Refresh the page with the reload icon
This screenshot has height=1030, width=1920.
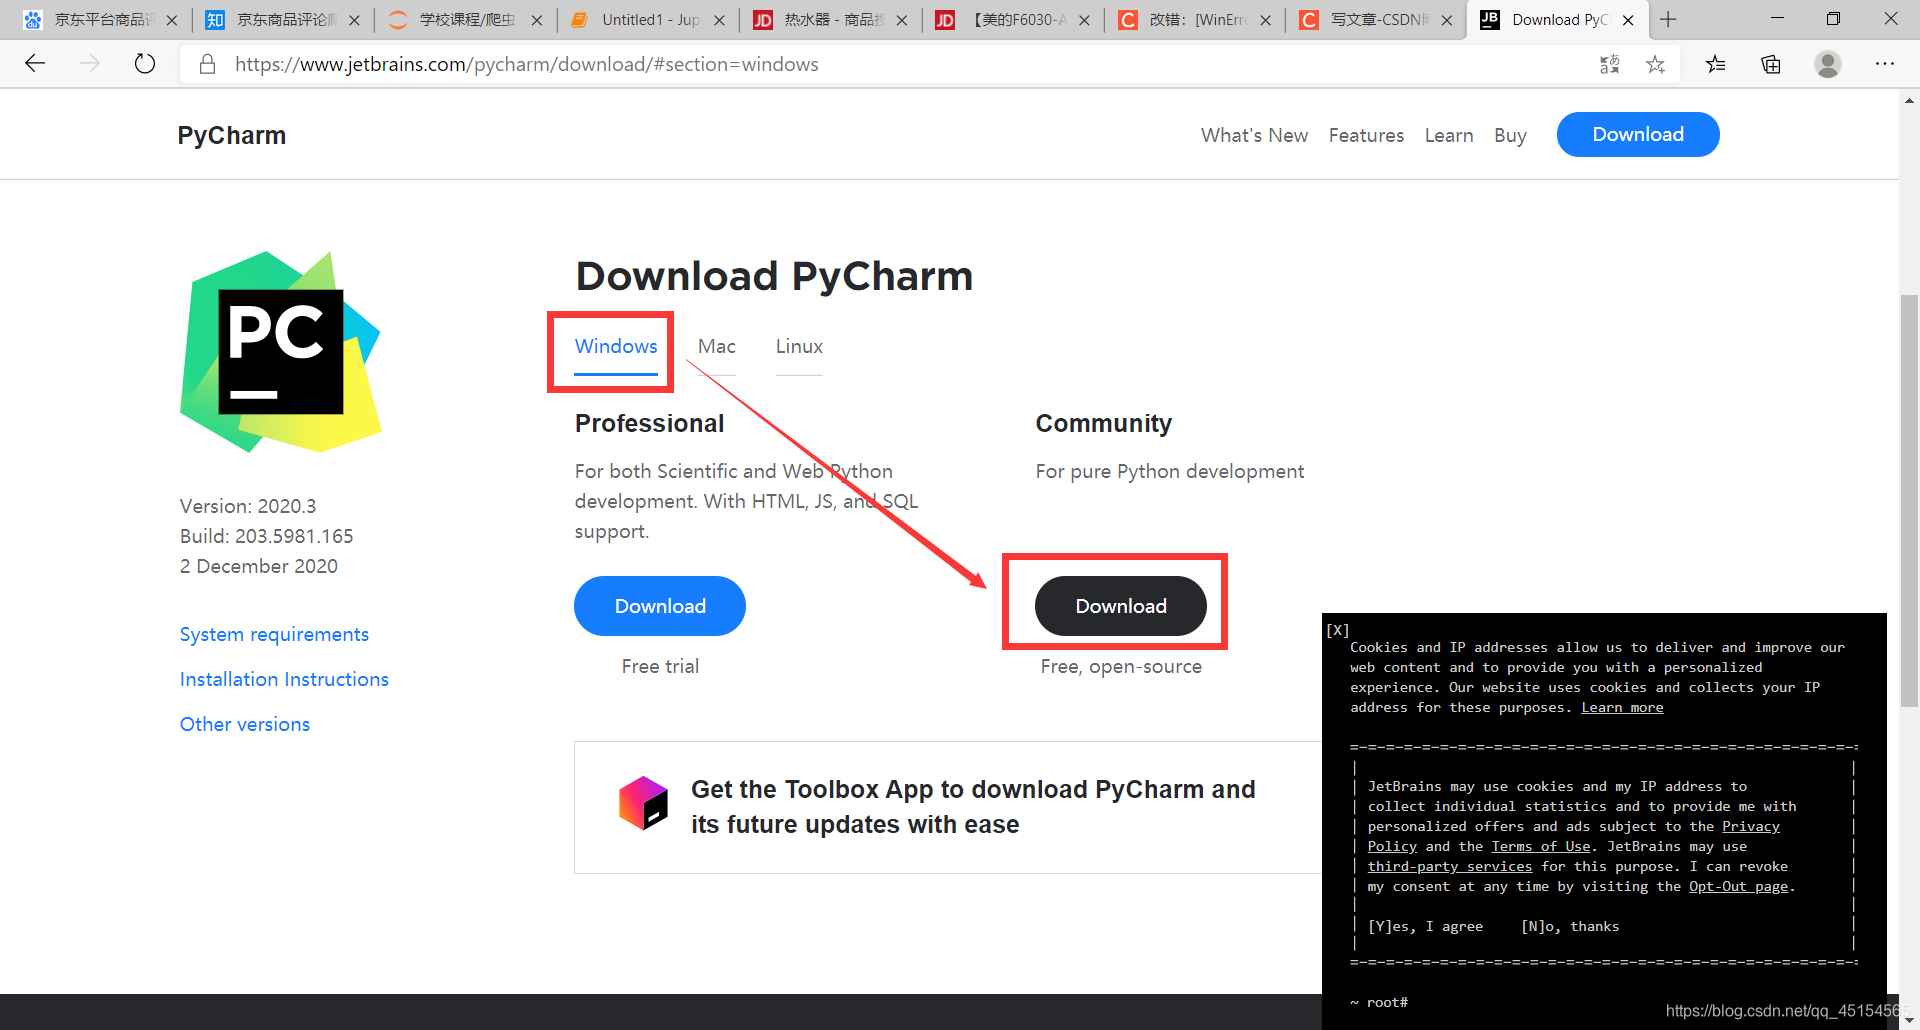[145, 64]
